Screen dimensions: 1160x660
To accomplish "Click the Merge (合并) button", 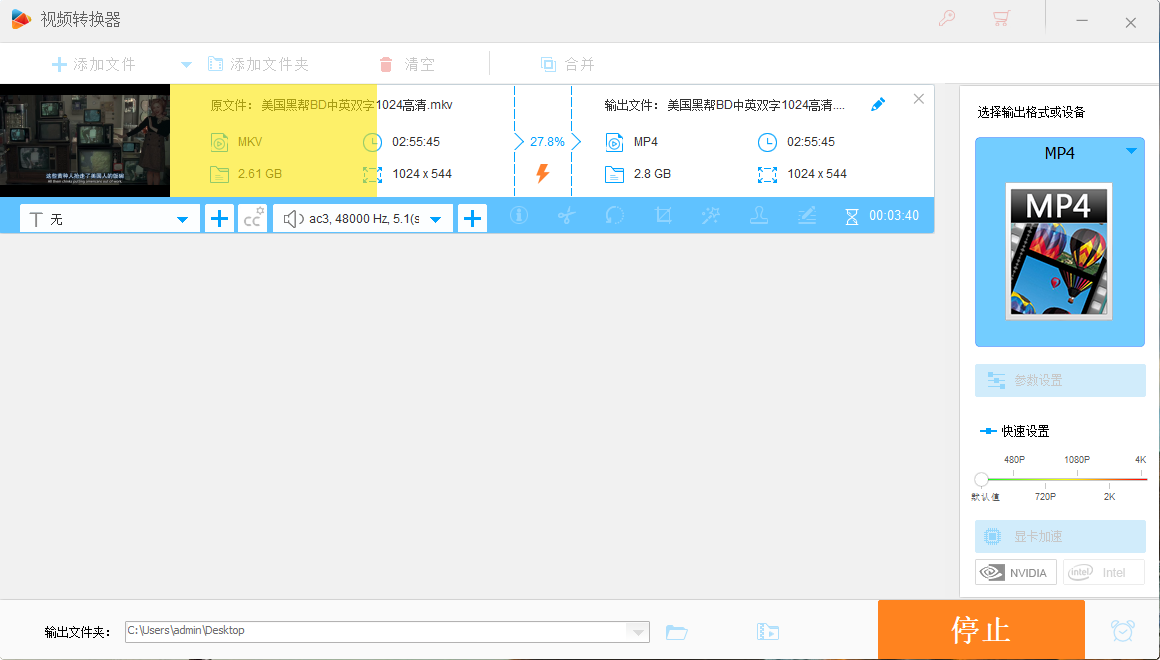I will [567, 64].
